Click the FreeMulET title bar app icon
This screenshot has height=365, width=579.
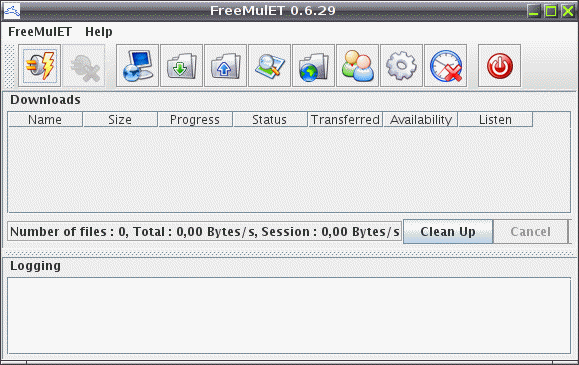(x=11, y=11)
